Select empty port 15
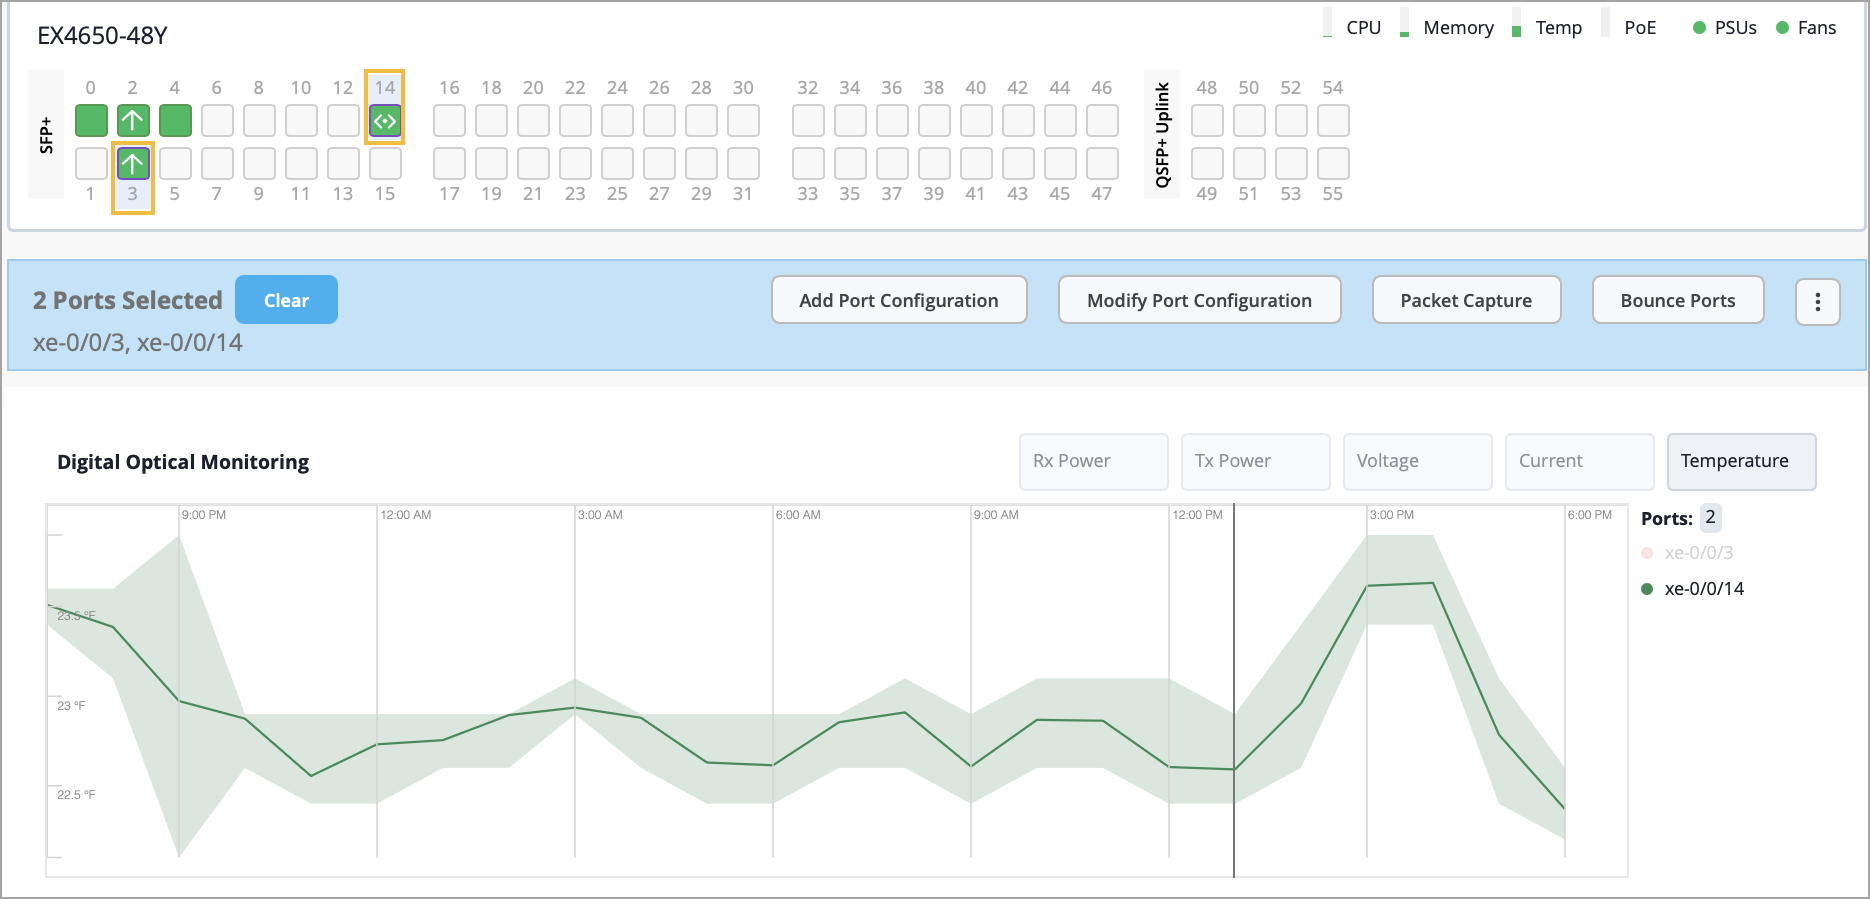Screen dimensions: 1870x899 pyautogui.click(x=385, y=163)
